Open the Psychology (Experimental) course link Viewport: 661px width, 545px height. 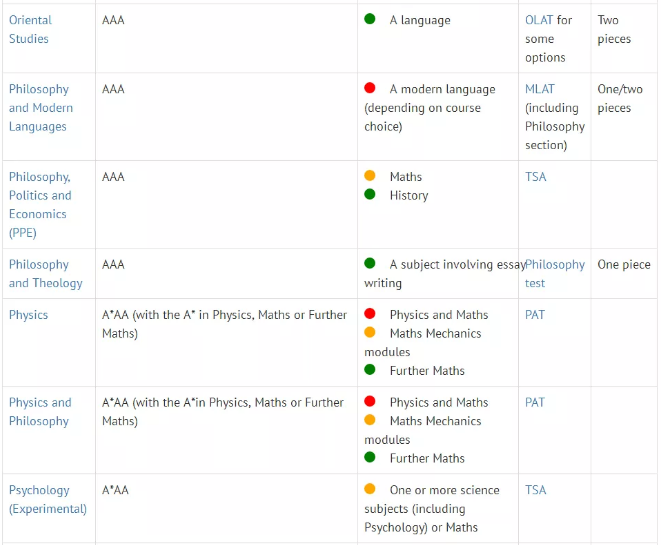47,499
